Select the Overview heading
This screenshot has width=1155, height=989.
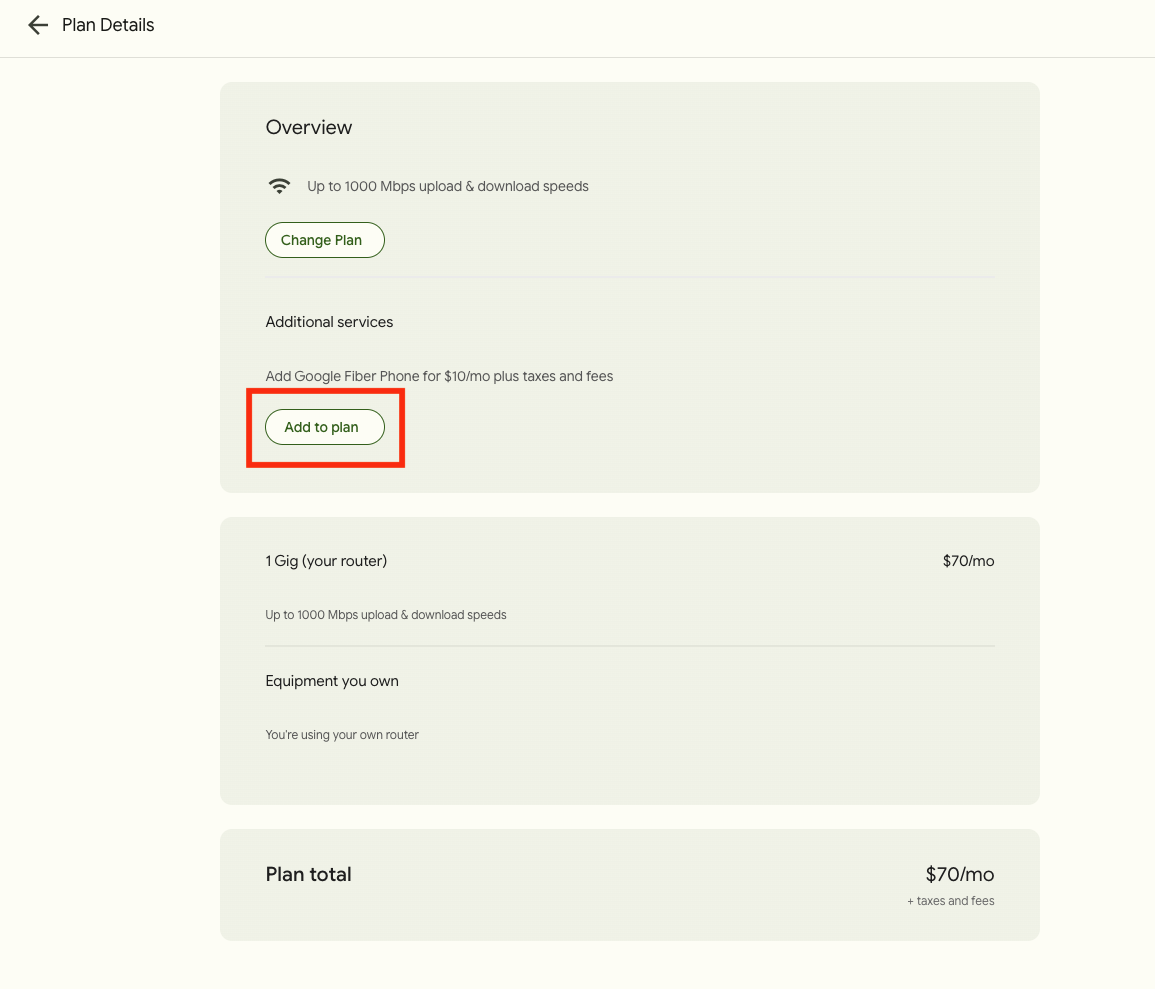[308, 127]
